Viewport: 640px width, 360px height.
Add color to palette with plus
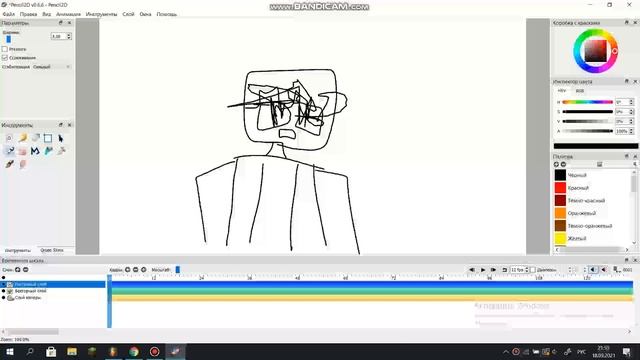pos(556,164)
